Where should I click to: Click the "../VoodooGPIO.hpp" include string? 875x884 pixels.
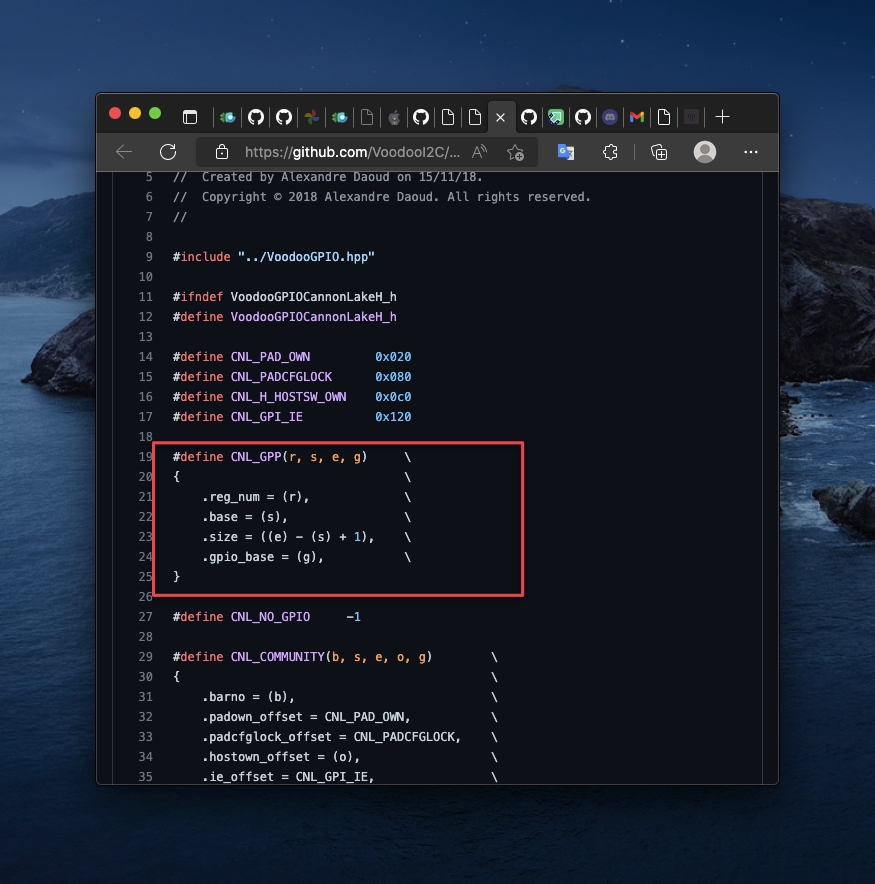click(x=306, y=257)
